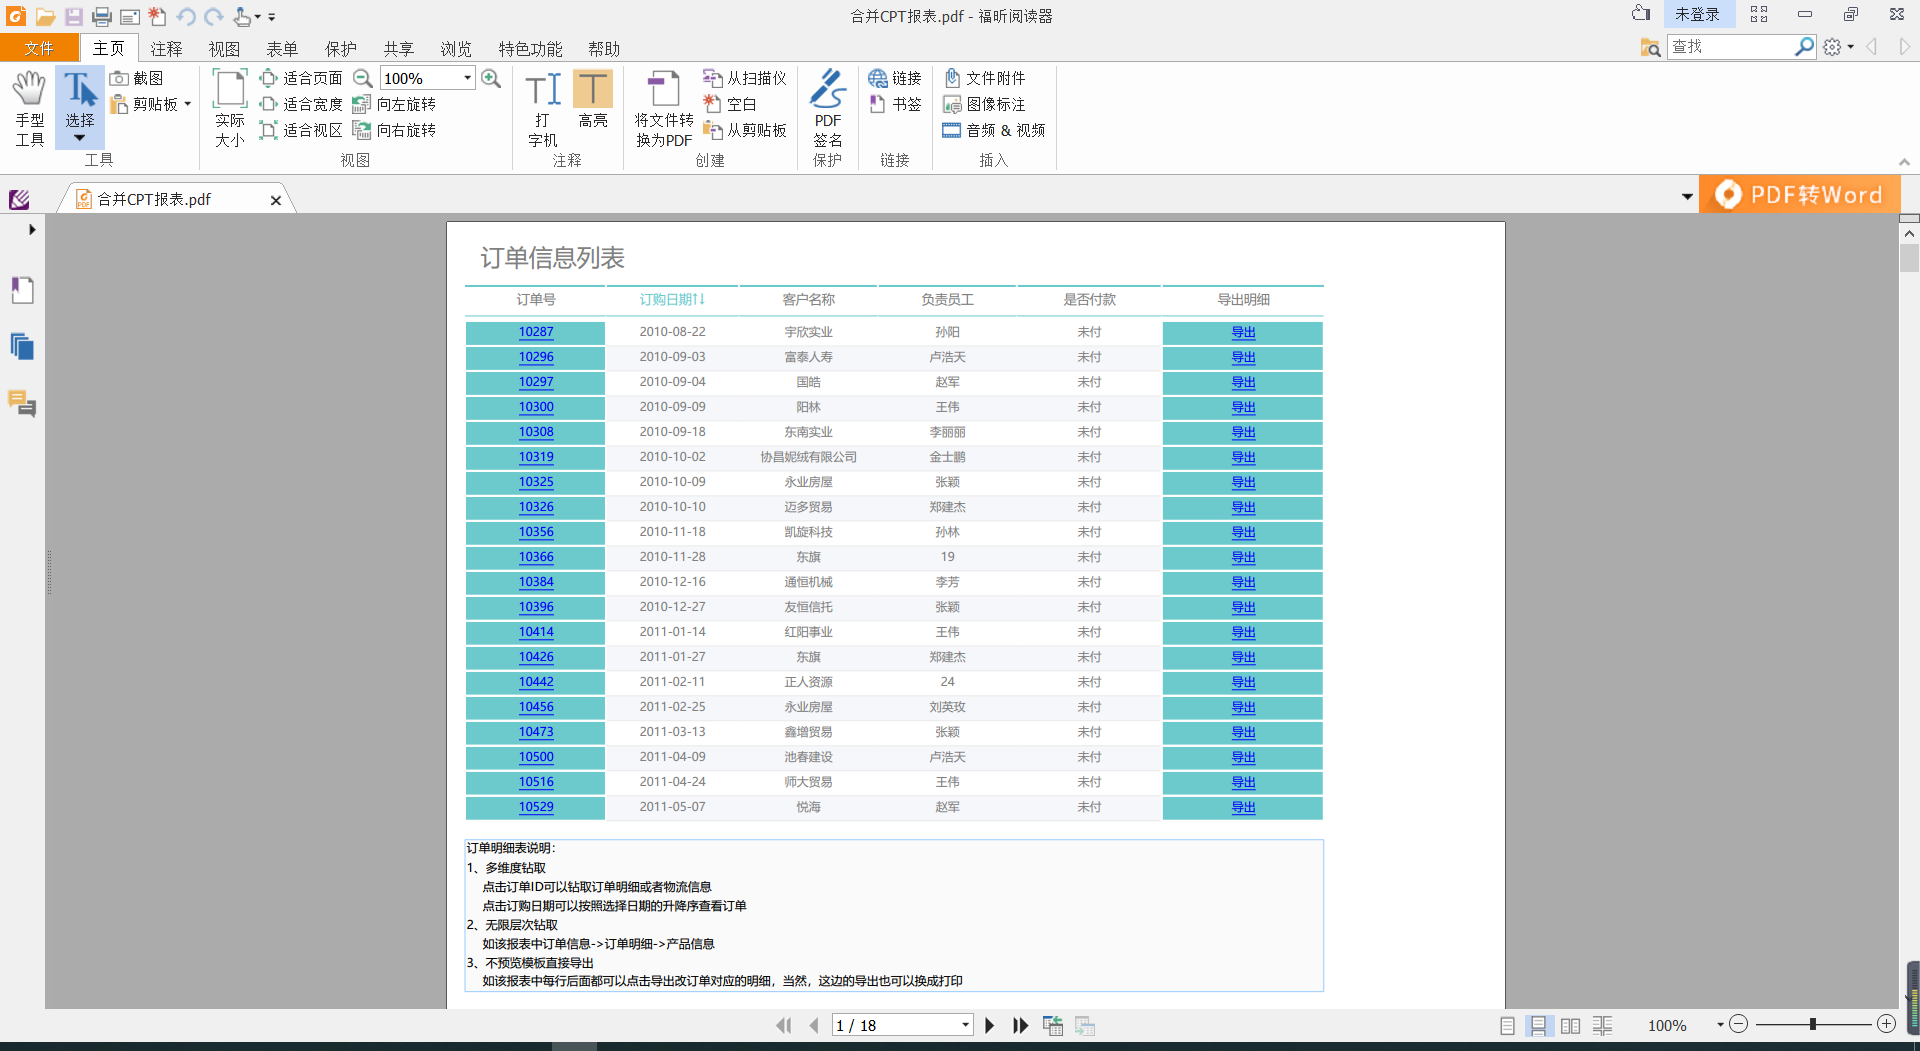Open the Bookmarks side panel
The height and width of the screenshot is (1051, 1920).
point(22,290)
